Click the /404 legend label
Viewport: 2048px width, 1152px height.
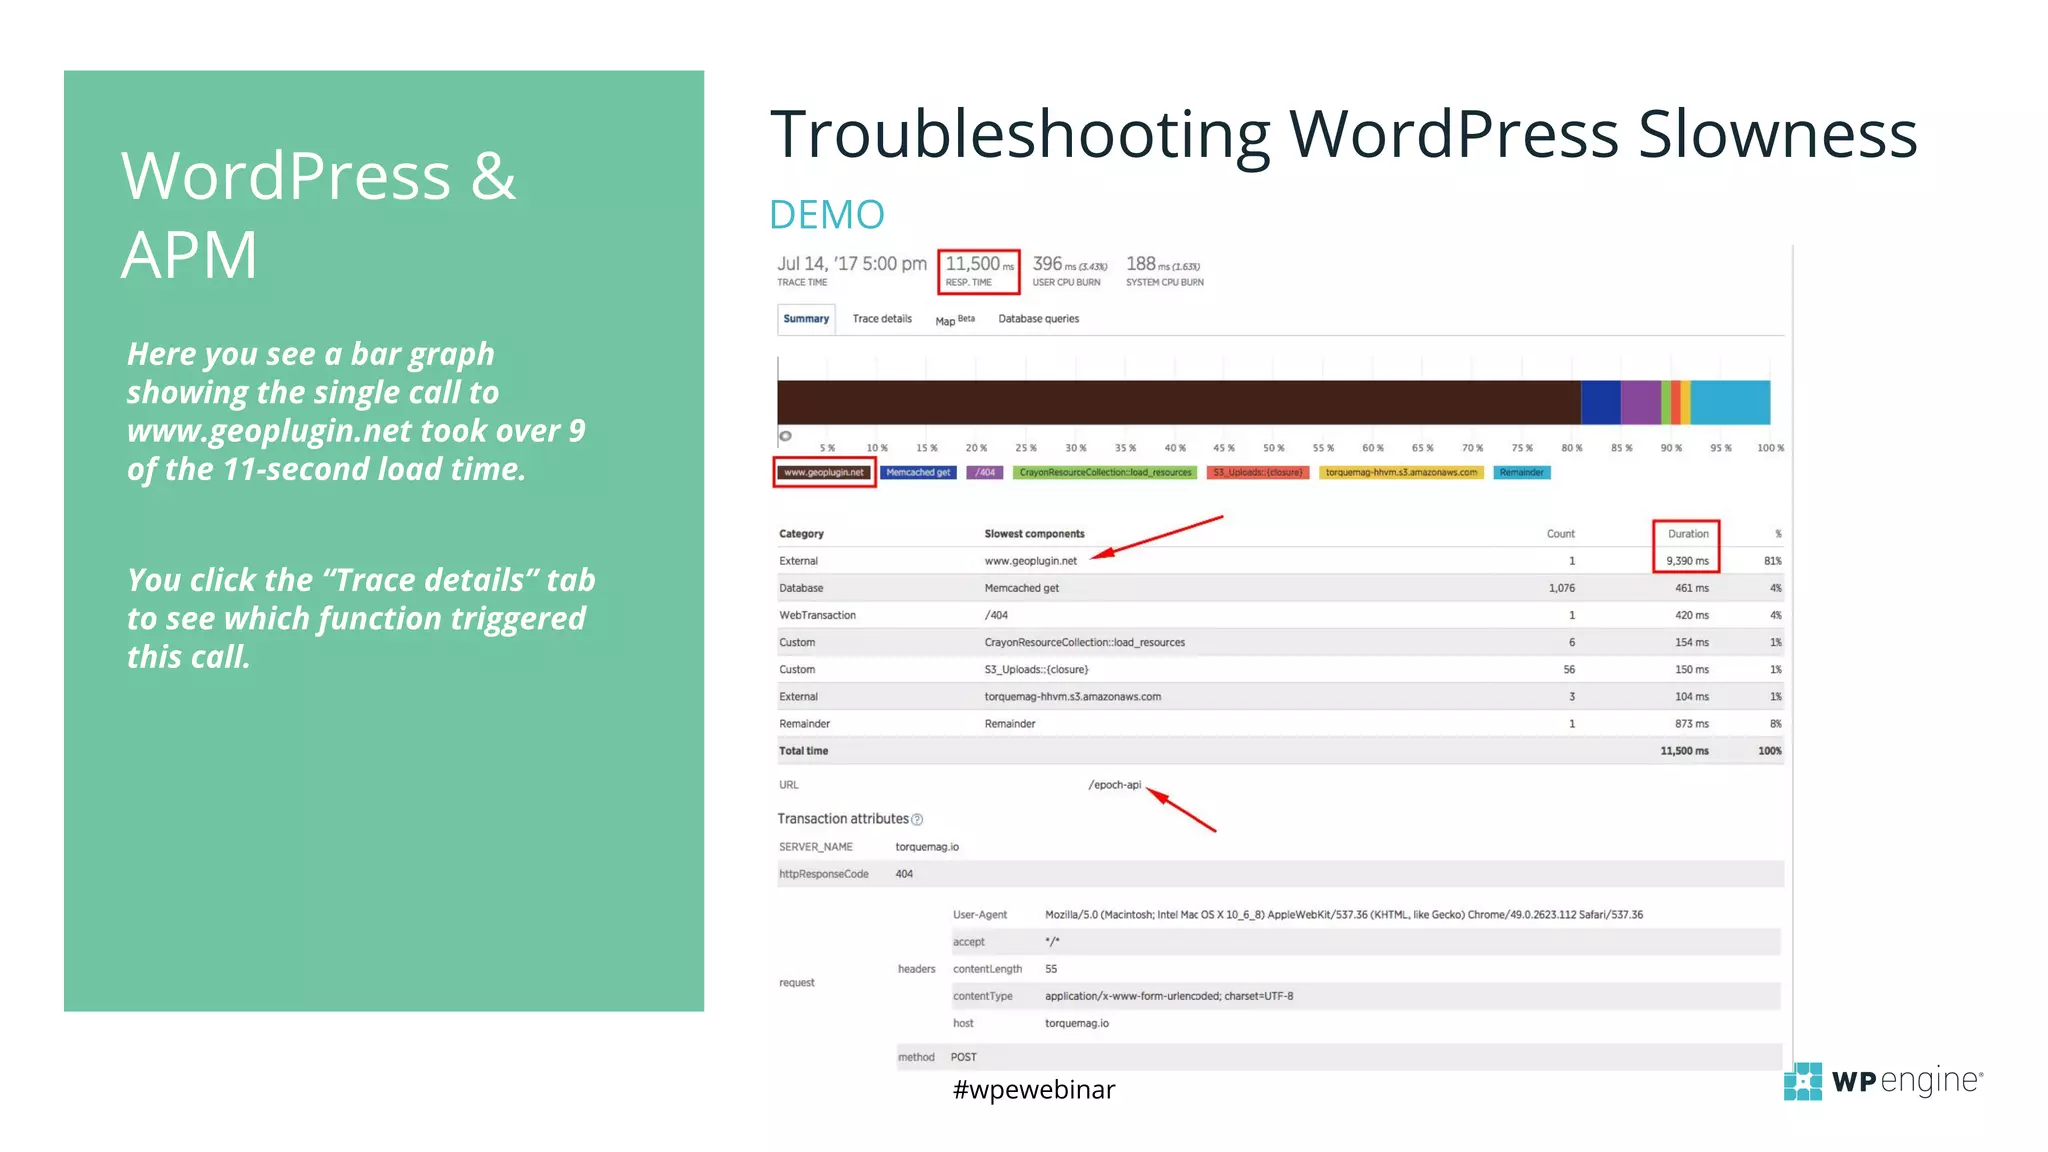pos(985,472)
